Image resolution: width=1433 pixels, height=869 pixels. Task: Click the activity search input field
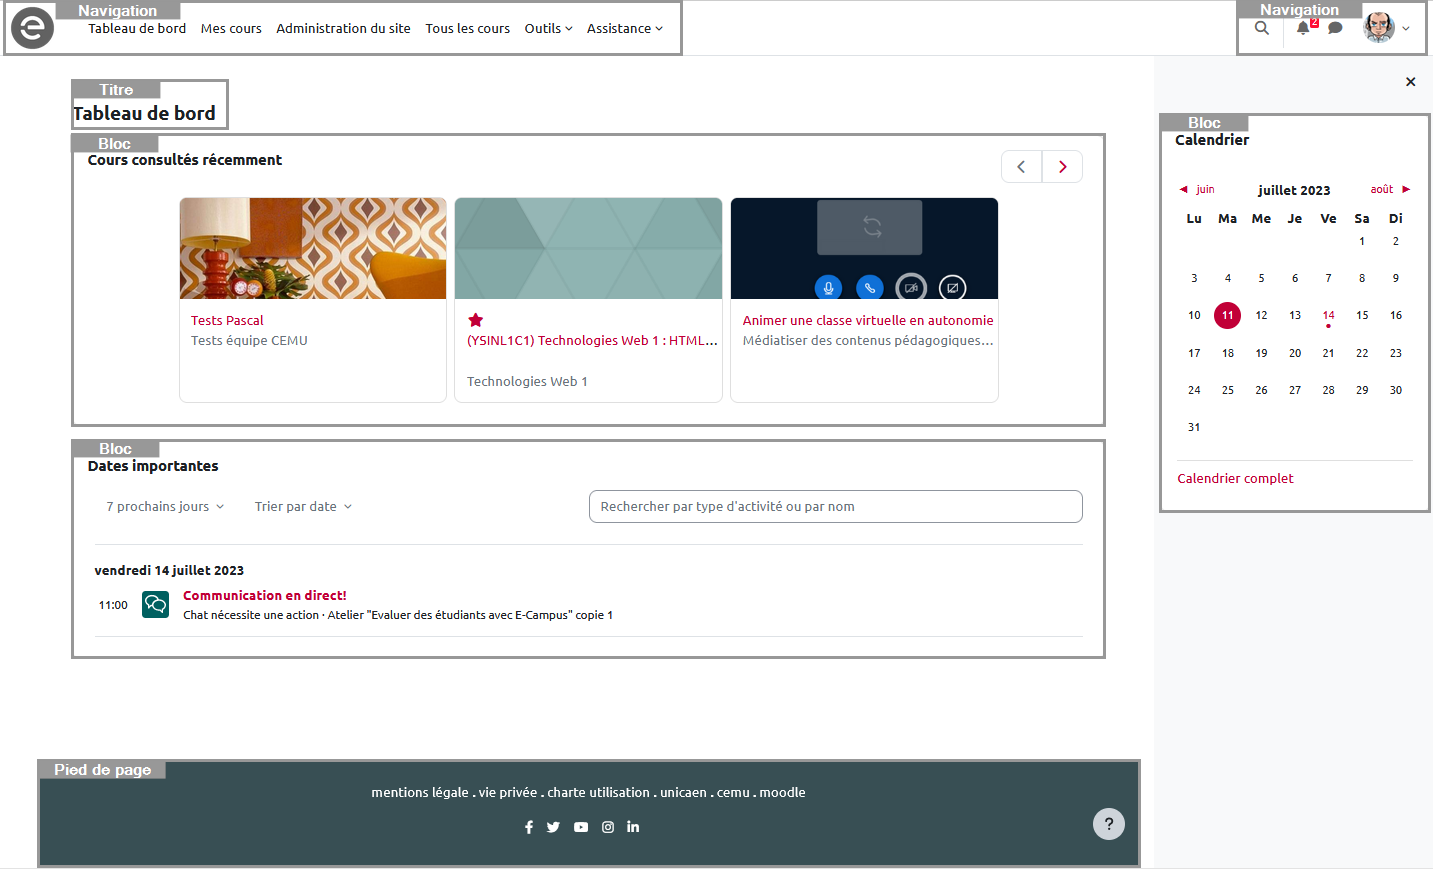point(835,507)
